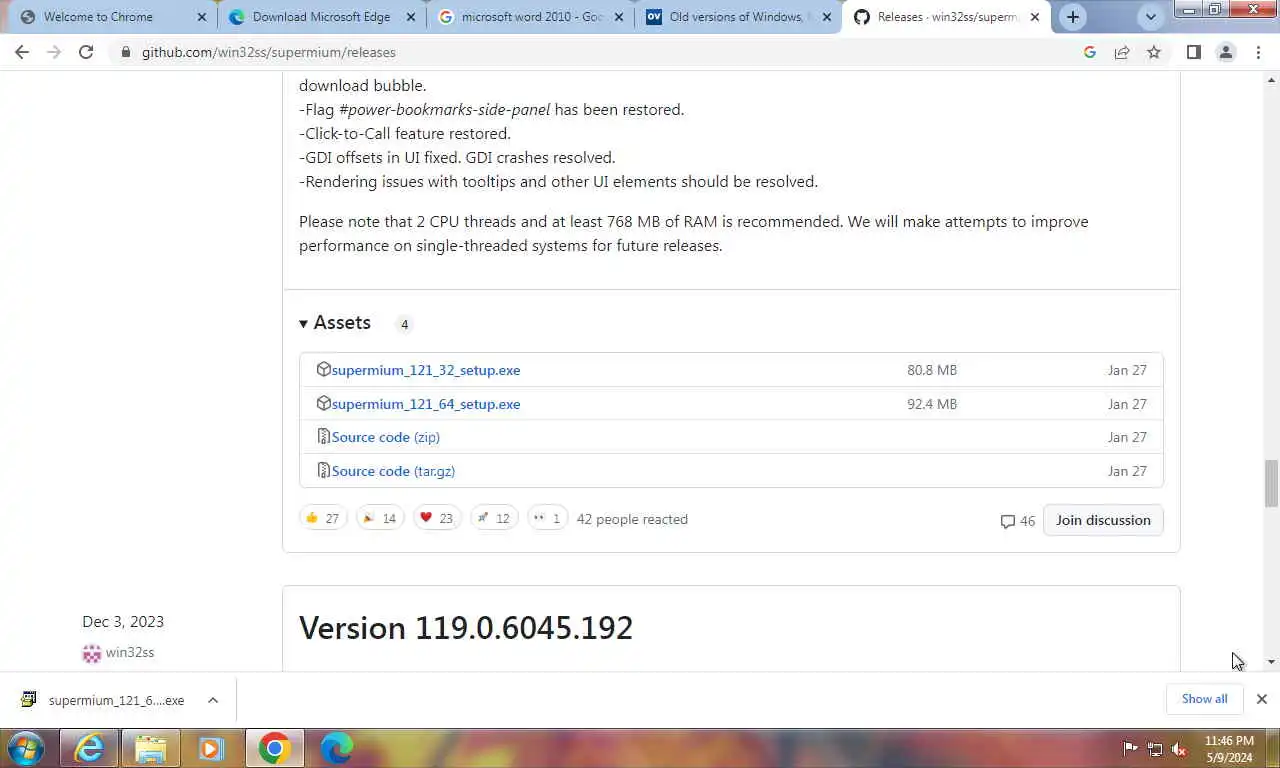This screenshot has height=768, width=1280.
Task: Open Chrome's three-dot menu
Action: click(1258, 52)
